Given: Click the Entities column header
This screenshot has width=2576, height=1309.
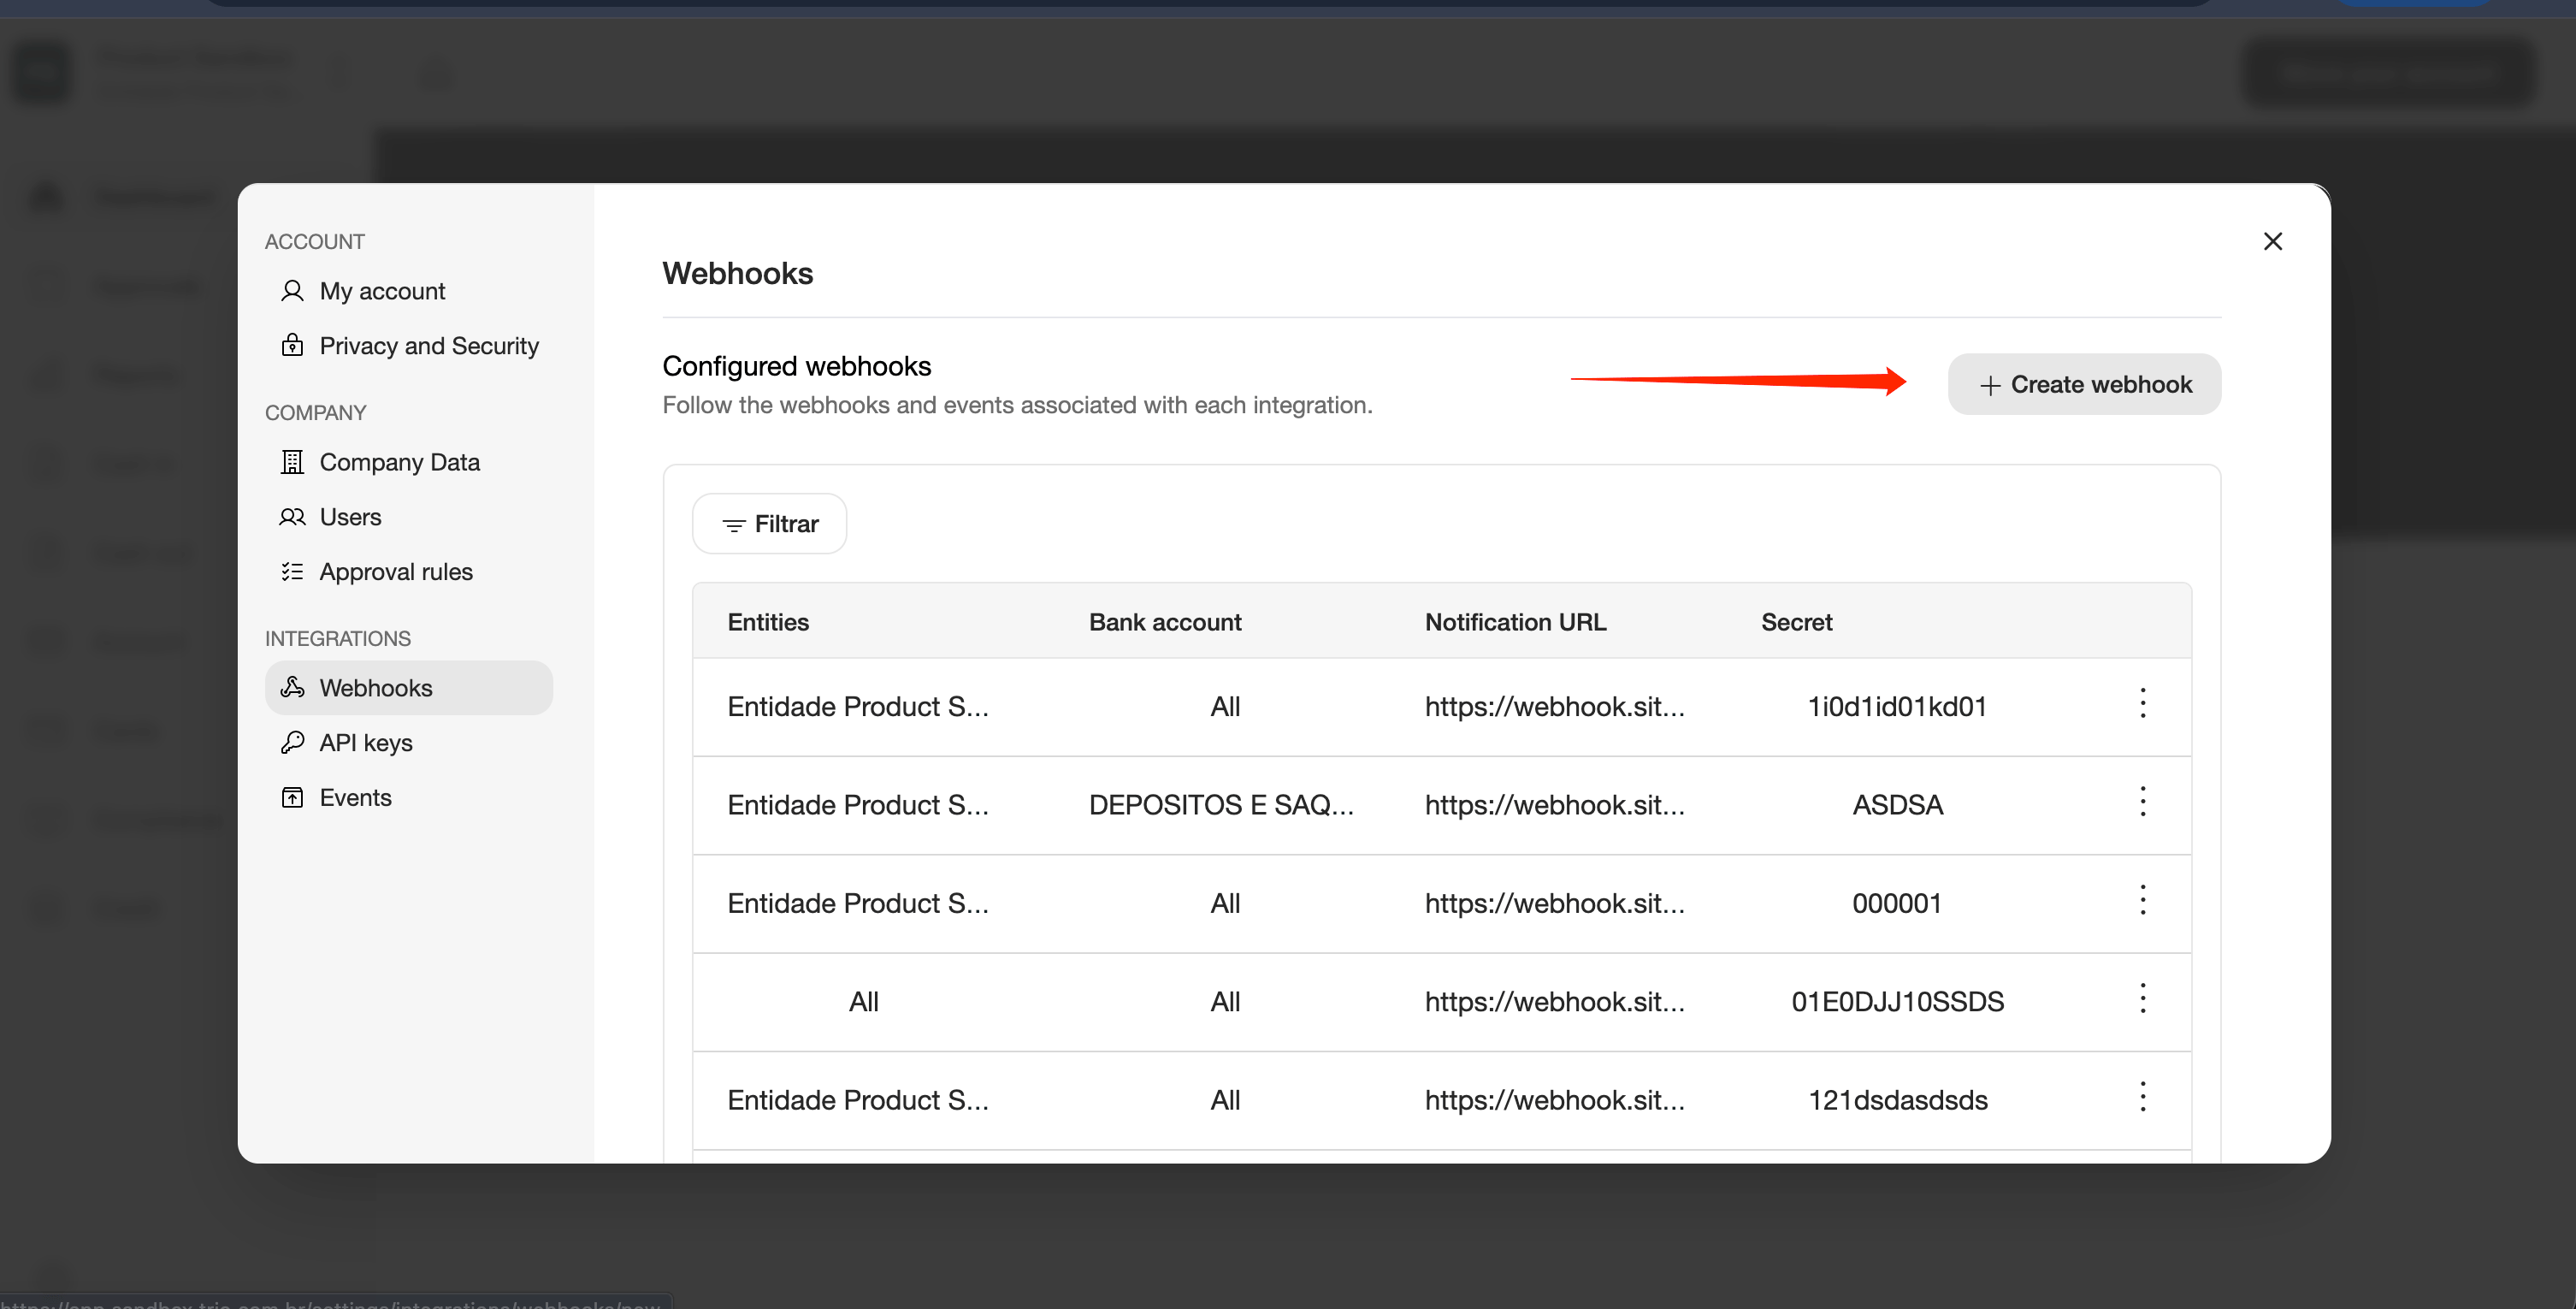Looking at the screenshot, I should (x=768, y=622).
